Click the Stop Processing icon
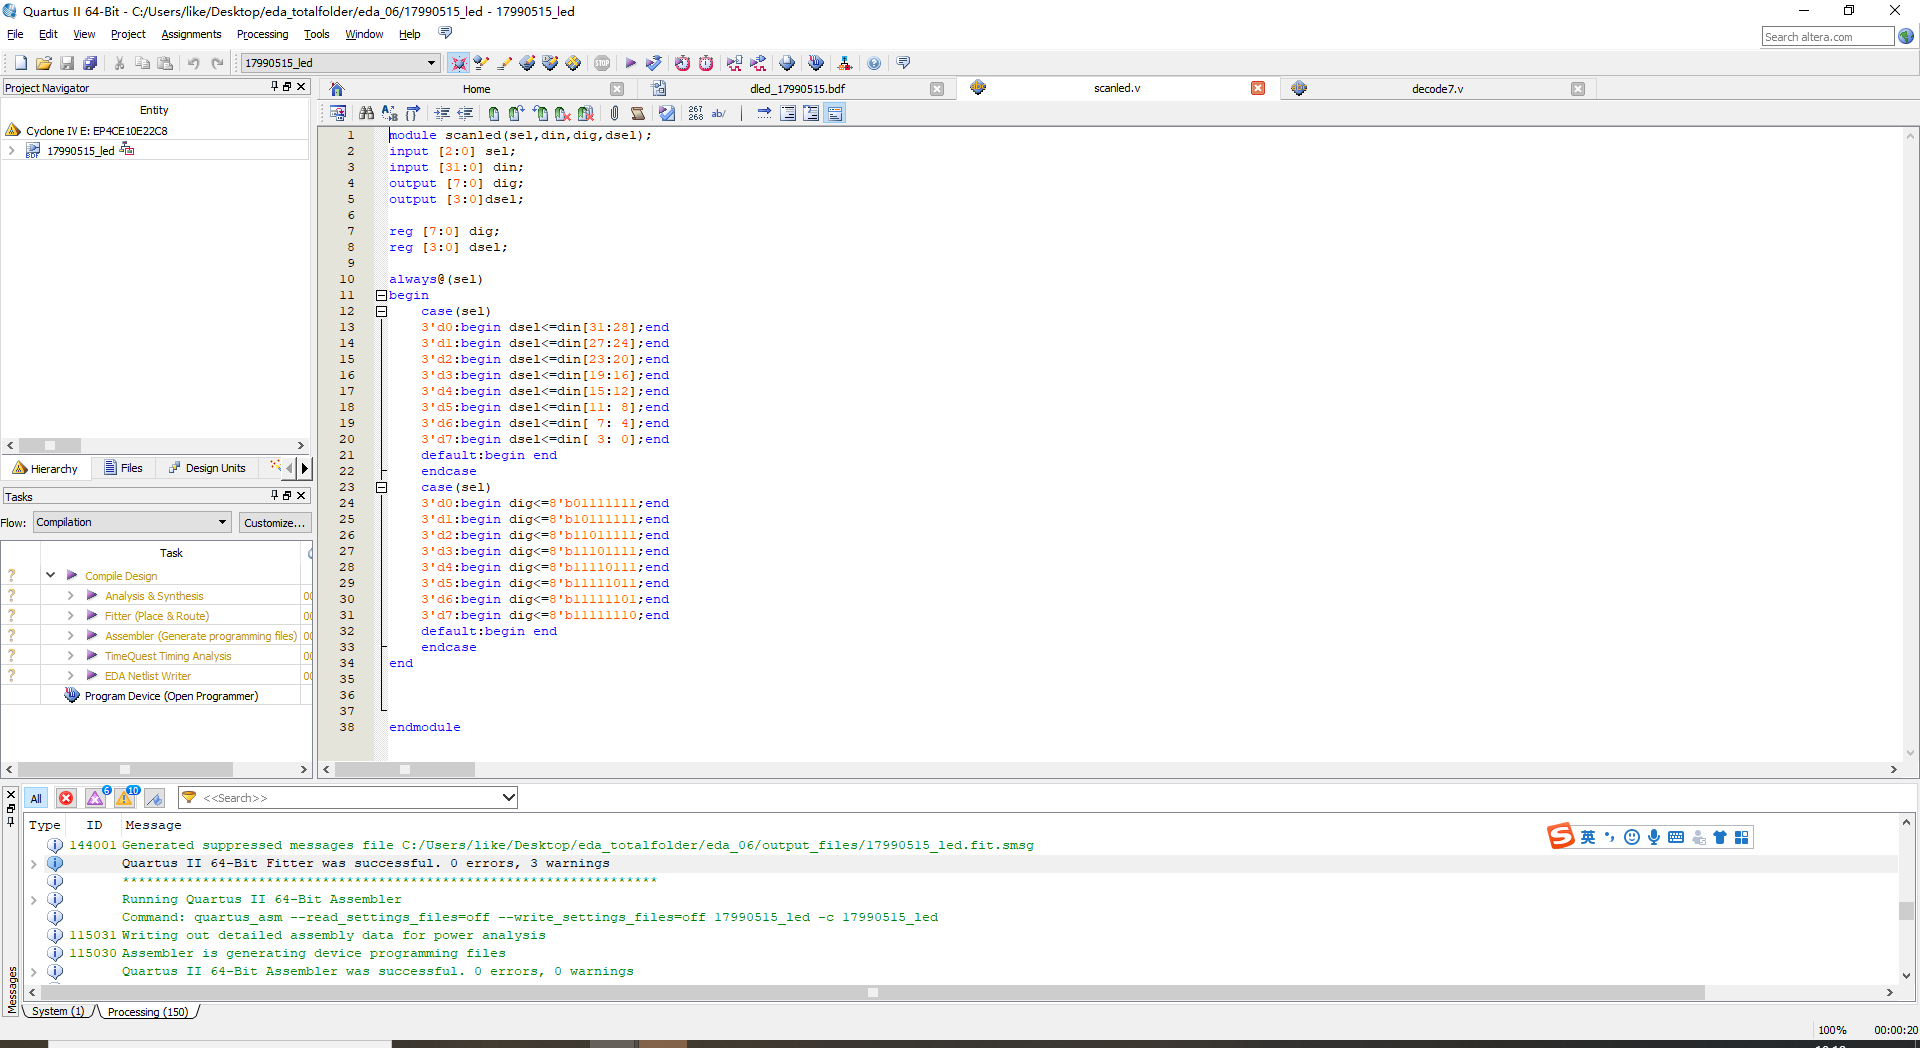 pos(602,63)
